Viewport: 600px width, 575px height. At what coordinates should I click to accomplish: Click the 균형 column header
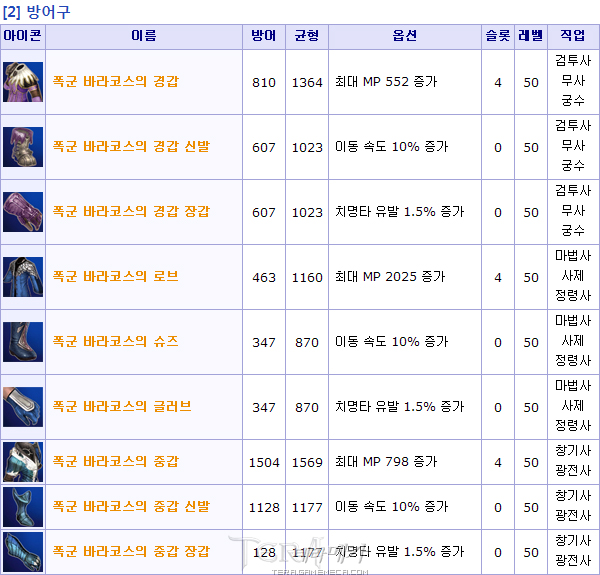pos(307,36)
